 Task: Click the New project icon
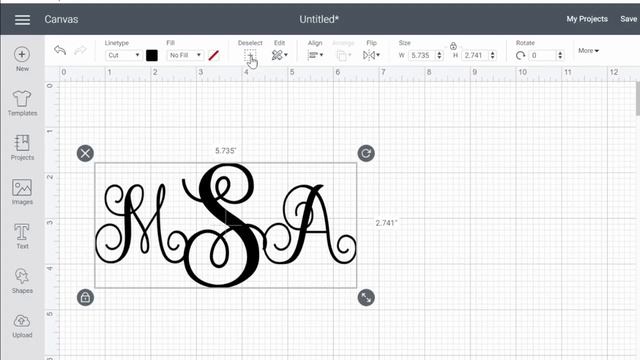point(22,54)
